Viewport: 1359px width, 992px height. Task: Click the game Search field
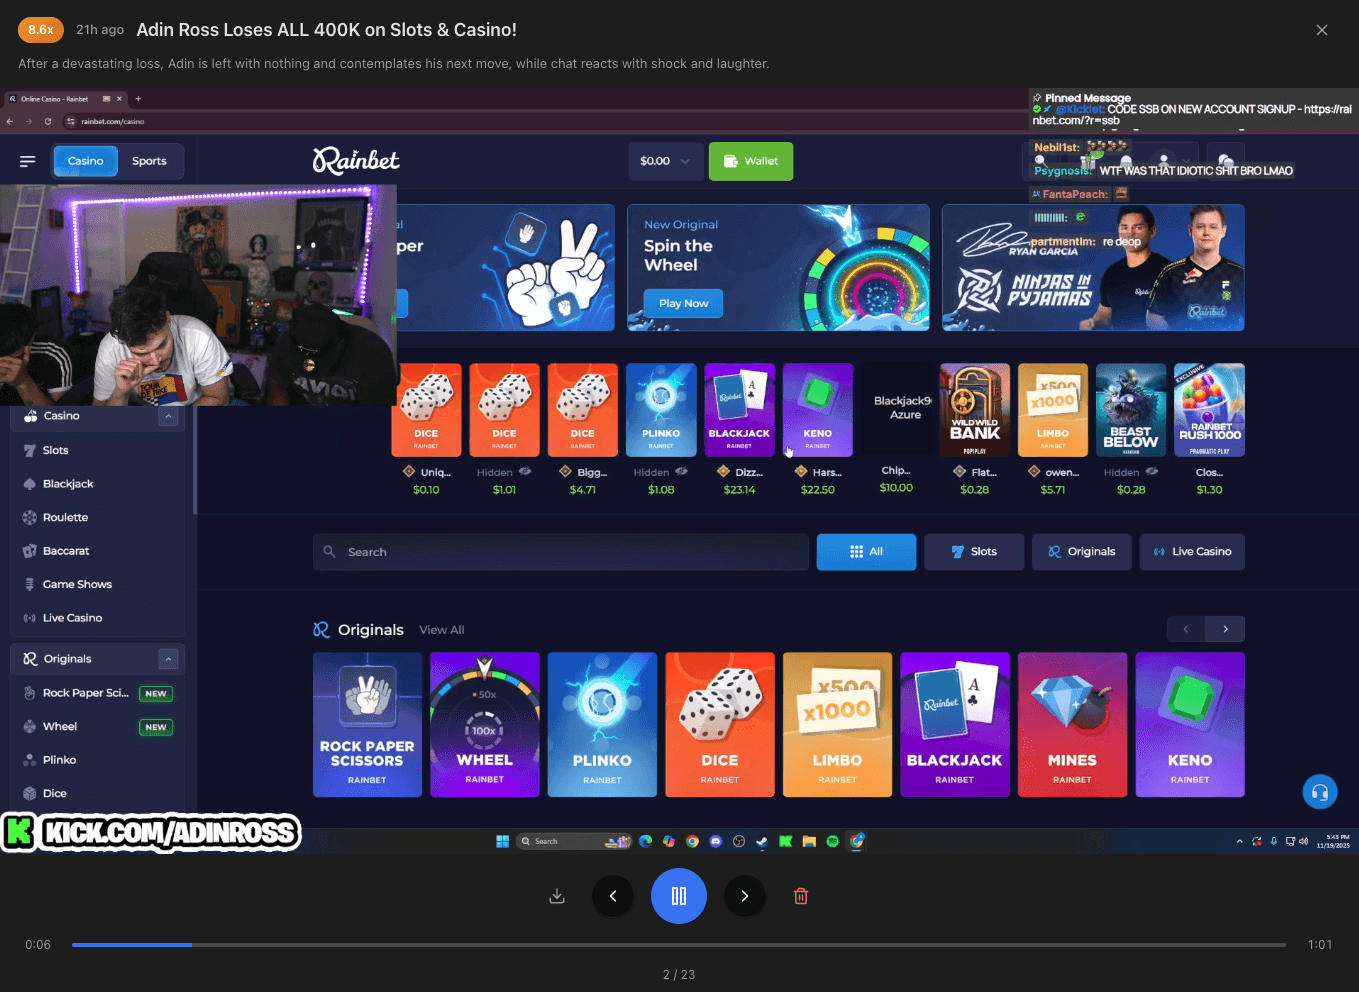tap(561, 552)
